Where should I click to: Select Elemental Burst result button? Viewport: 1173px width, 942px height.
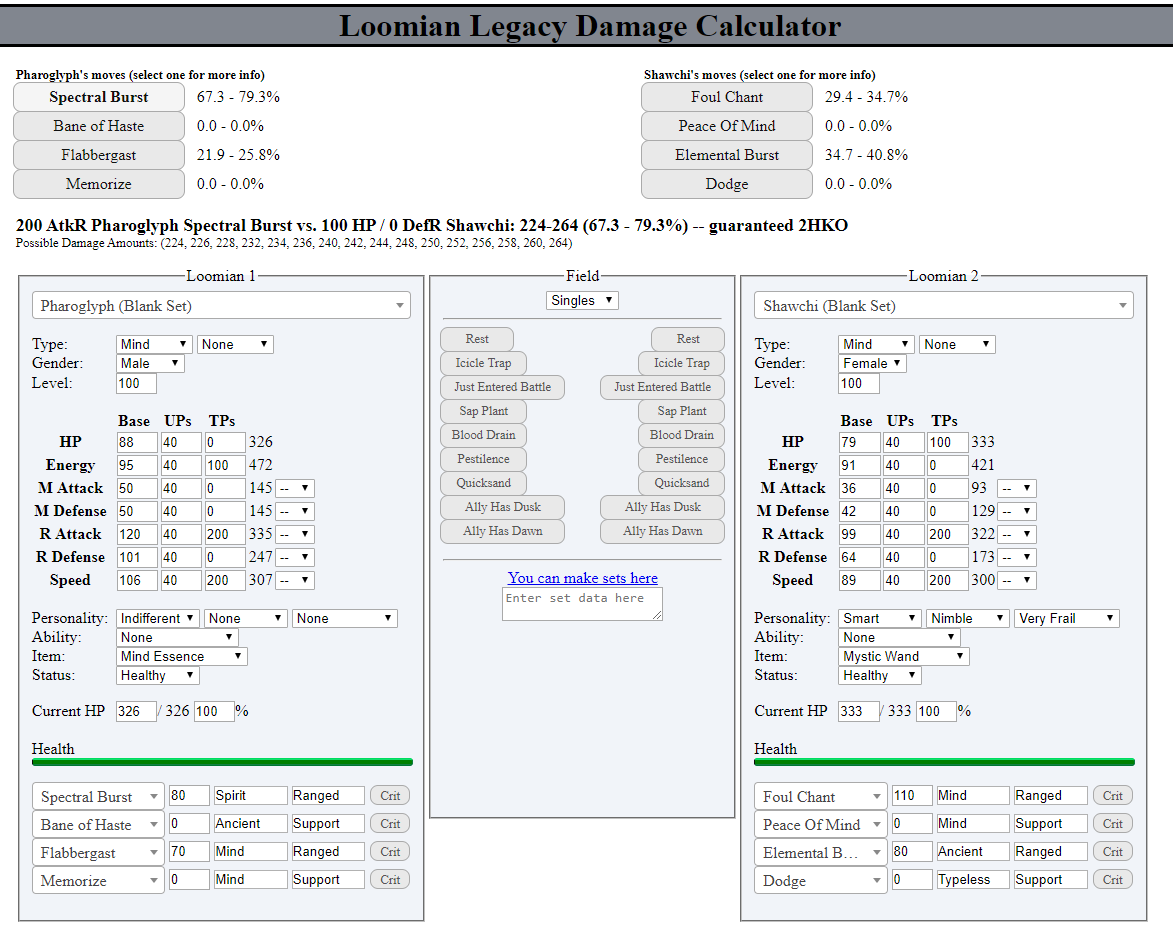tap(726, 155)
